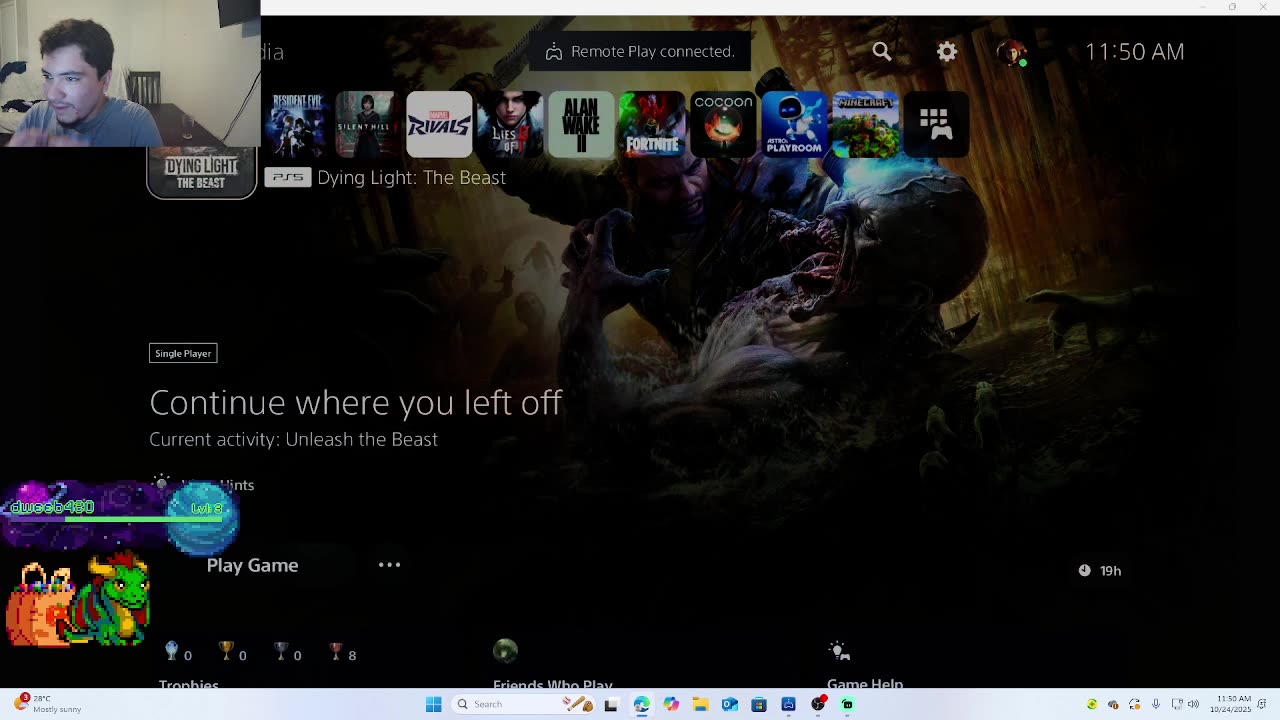Open the three-dot options menu

click(389, 565)
